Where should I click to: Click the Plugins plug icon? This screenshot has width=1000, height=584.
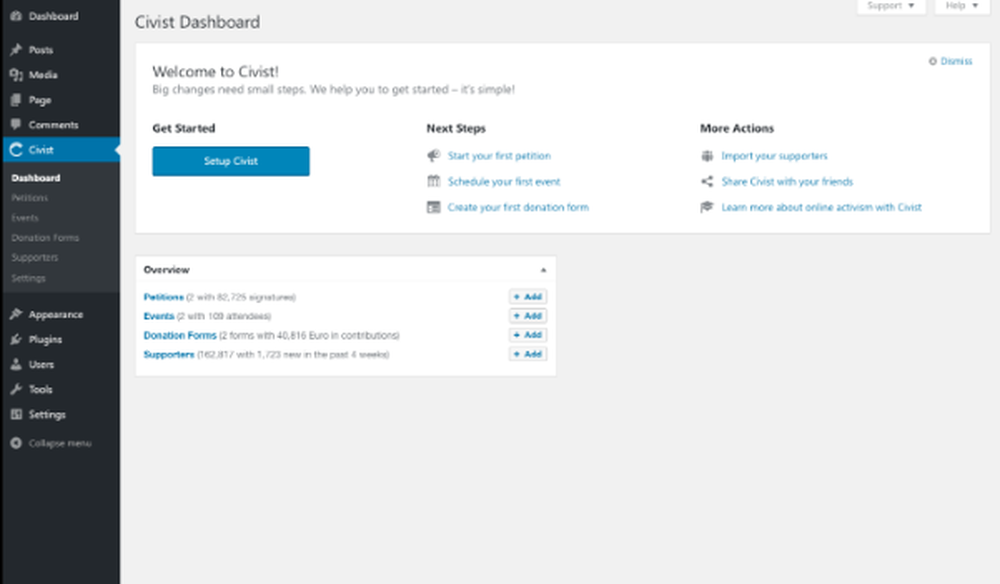(16, 339)
